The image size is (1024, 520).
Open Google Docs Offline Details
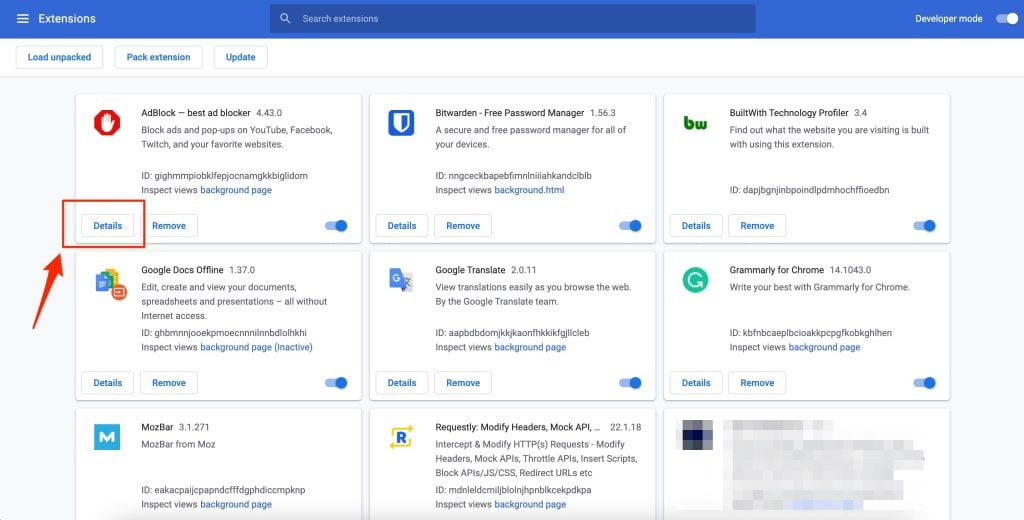coord(108,383)
